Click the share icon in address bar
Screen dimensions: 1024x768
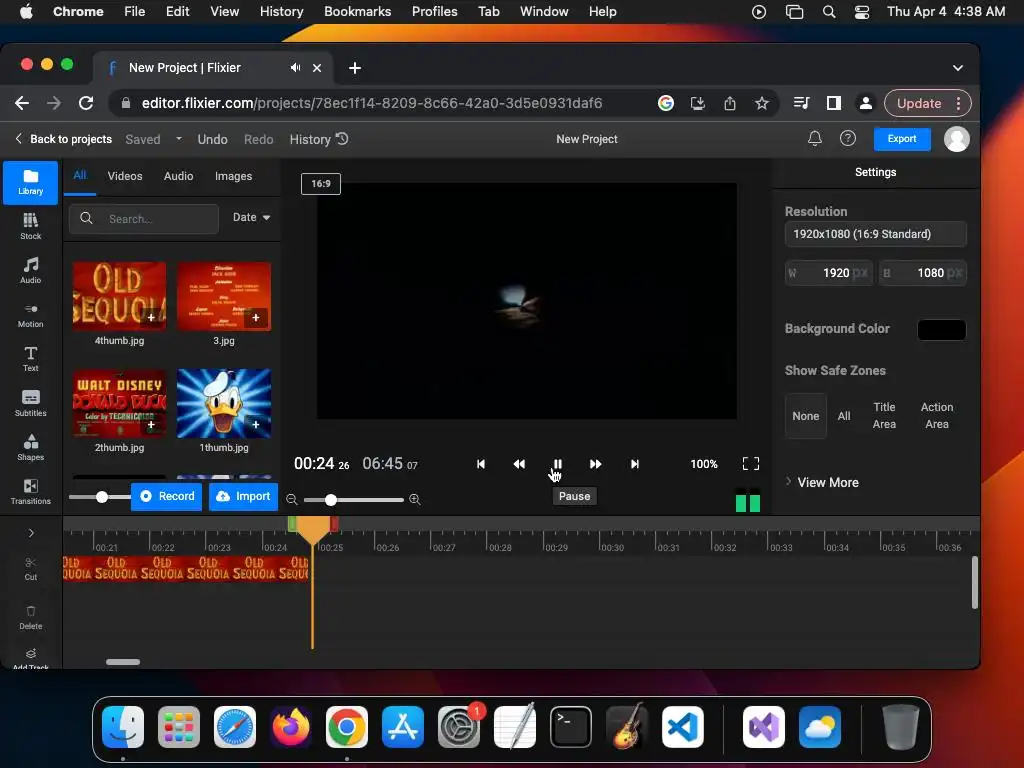pos(729,103)
